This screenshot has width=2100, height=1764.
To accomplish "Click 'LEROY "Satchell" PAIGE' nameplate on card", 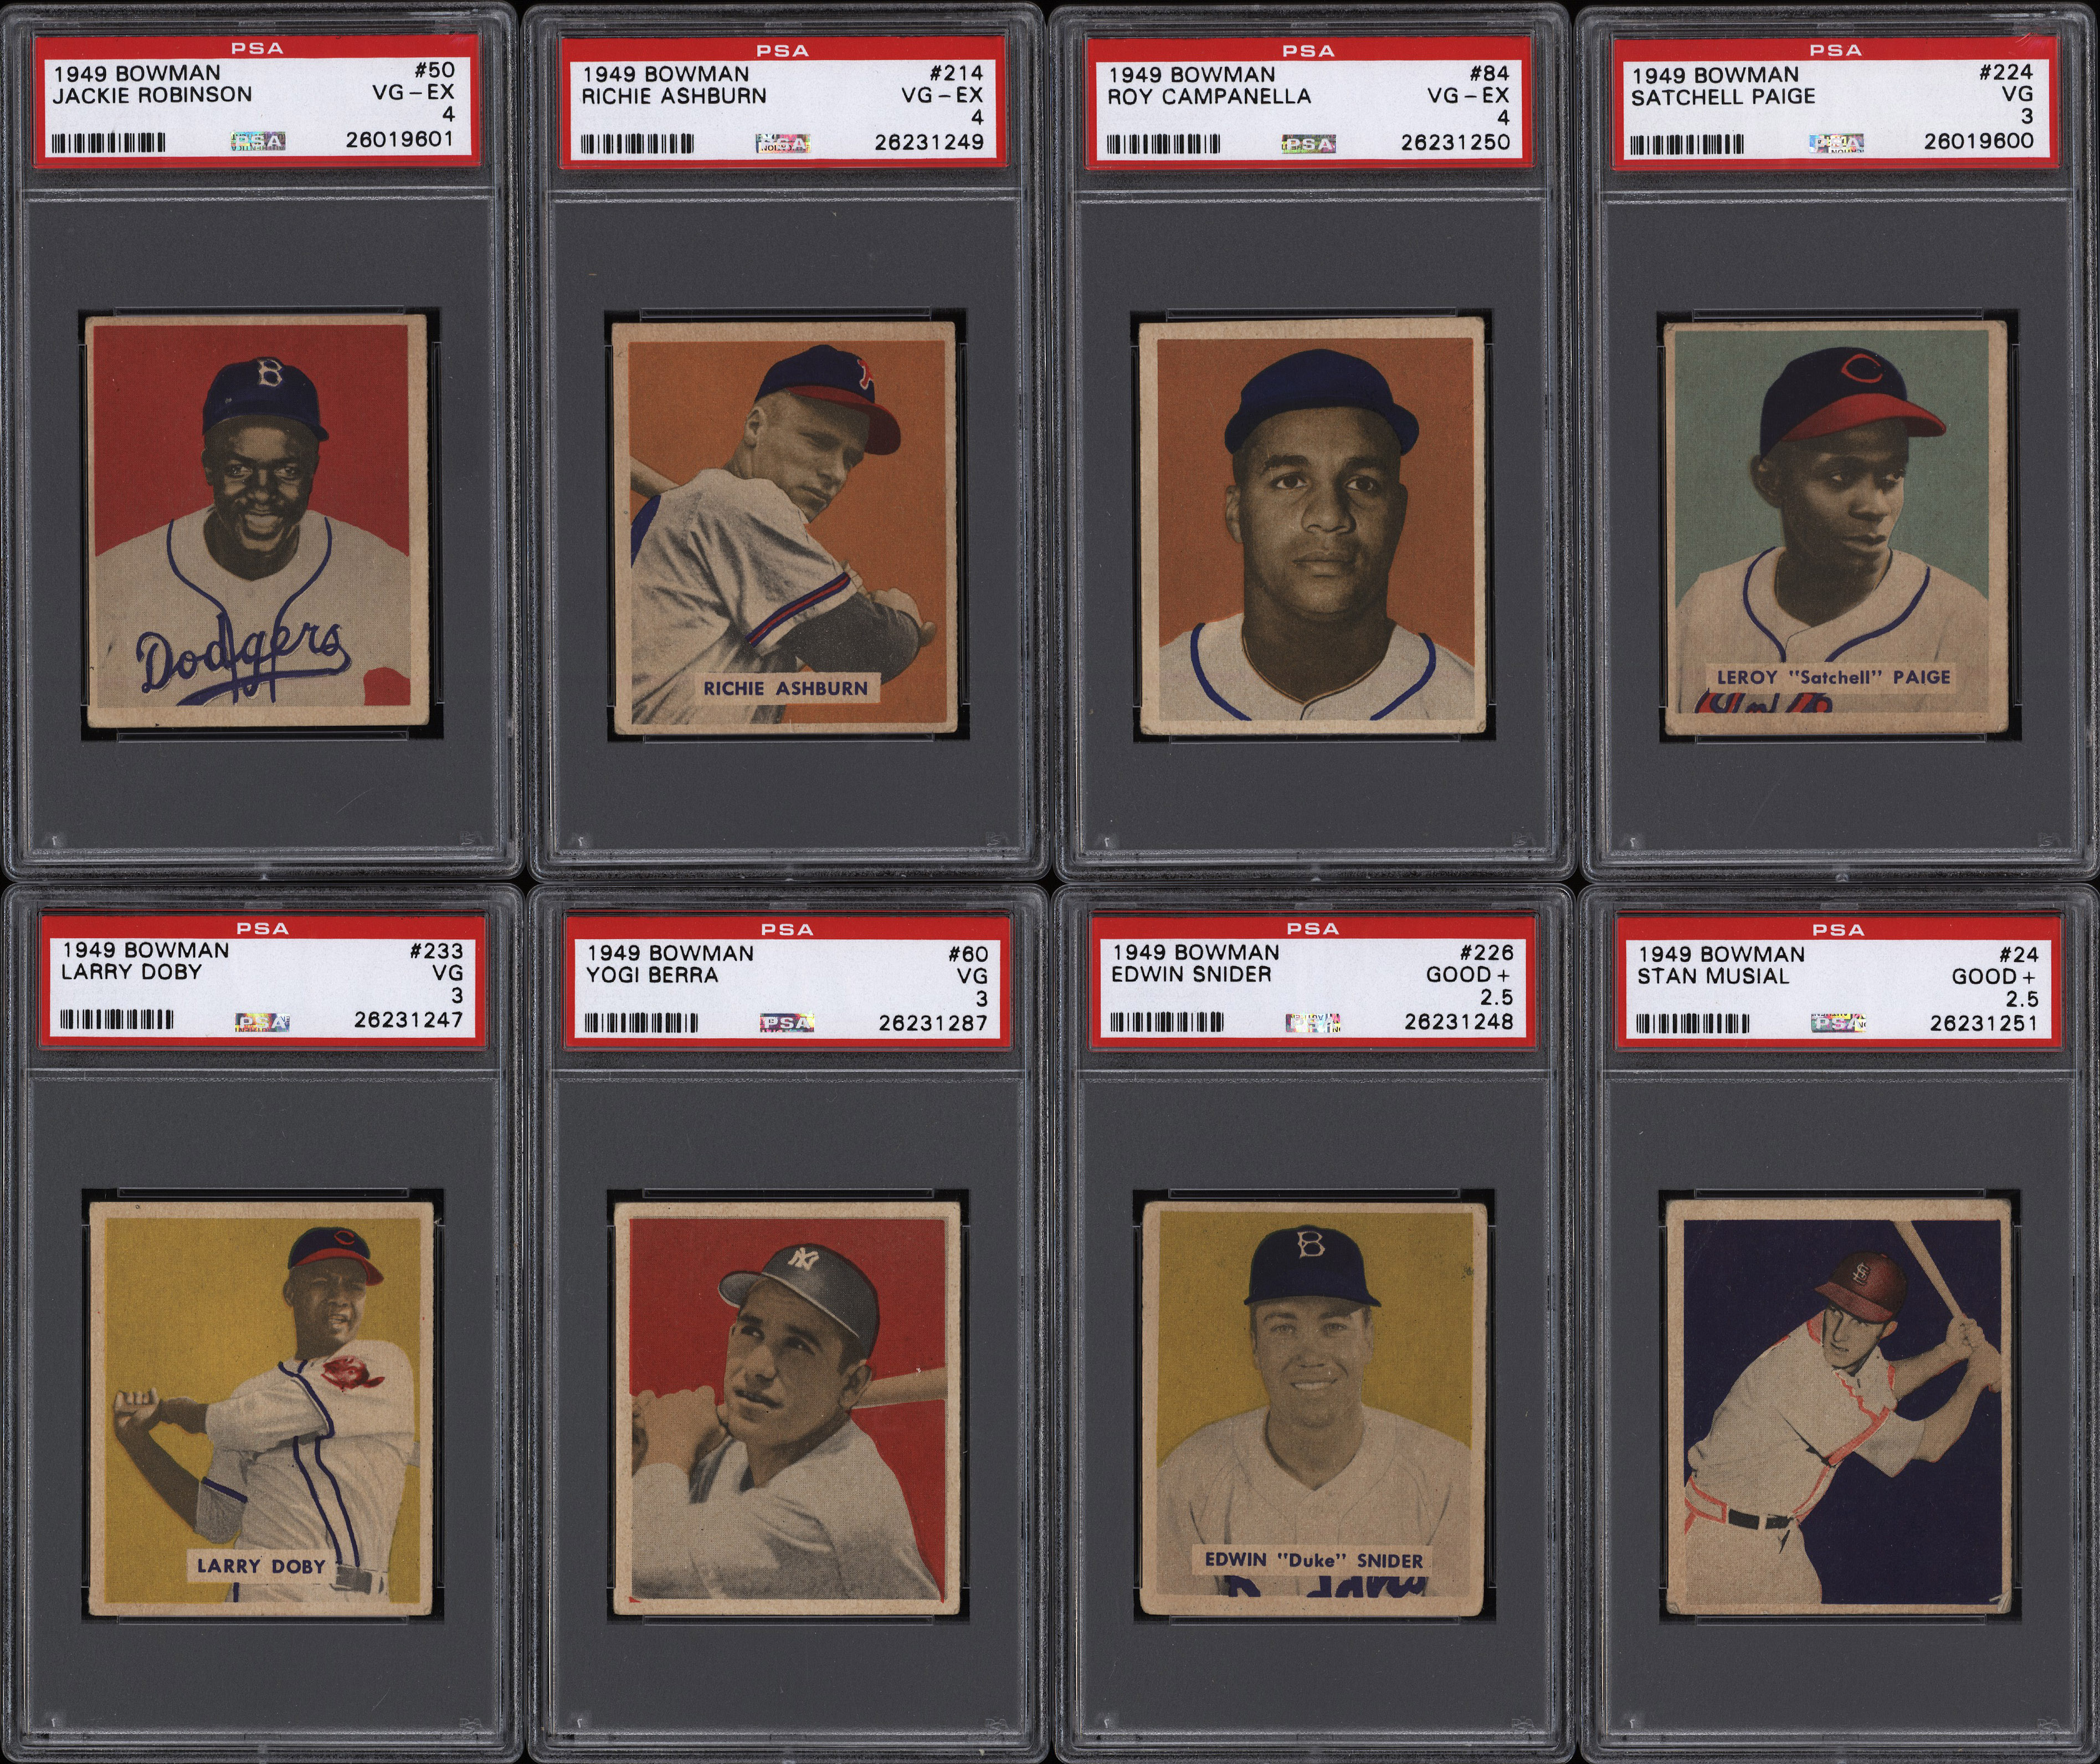I will pyautogui.click(x=1834, y=677).
